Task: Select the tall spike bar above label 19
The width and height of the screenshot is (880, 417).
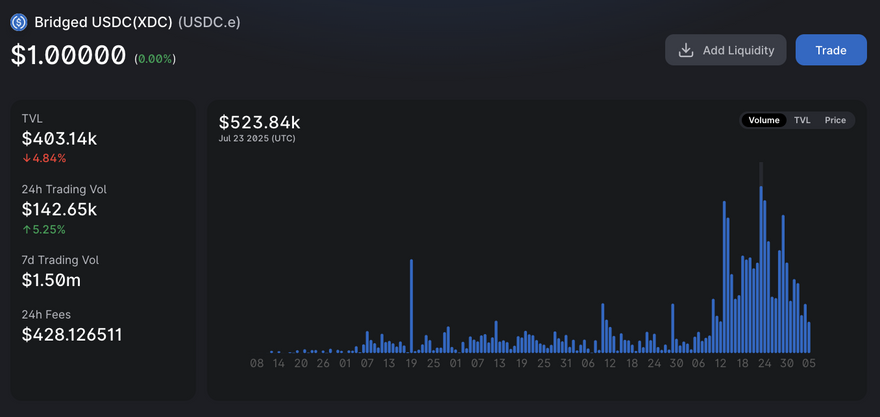Action: pyautogui.click(x=411, y=305)
